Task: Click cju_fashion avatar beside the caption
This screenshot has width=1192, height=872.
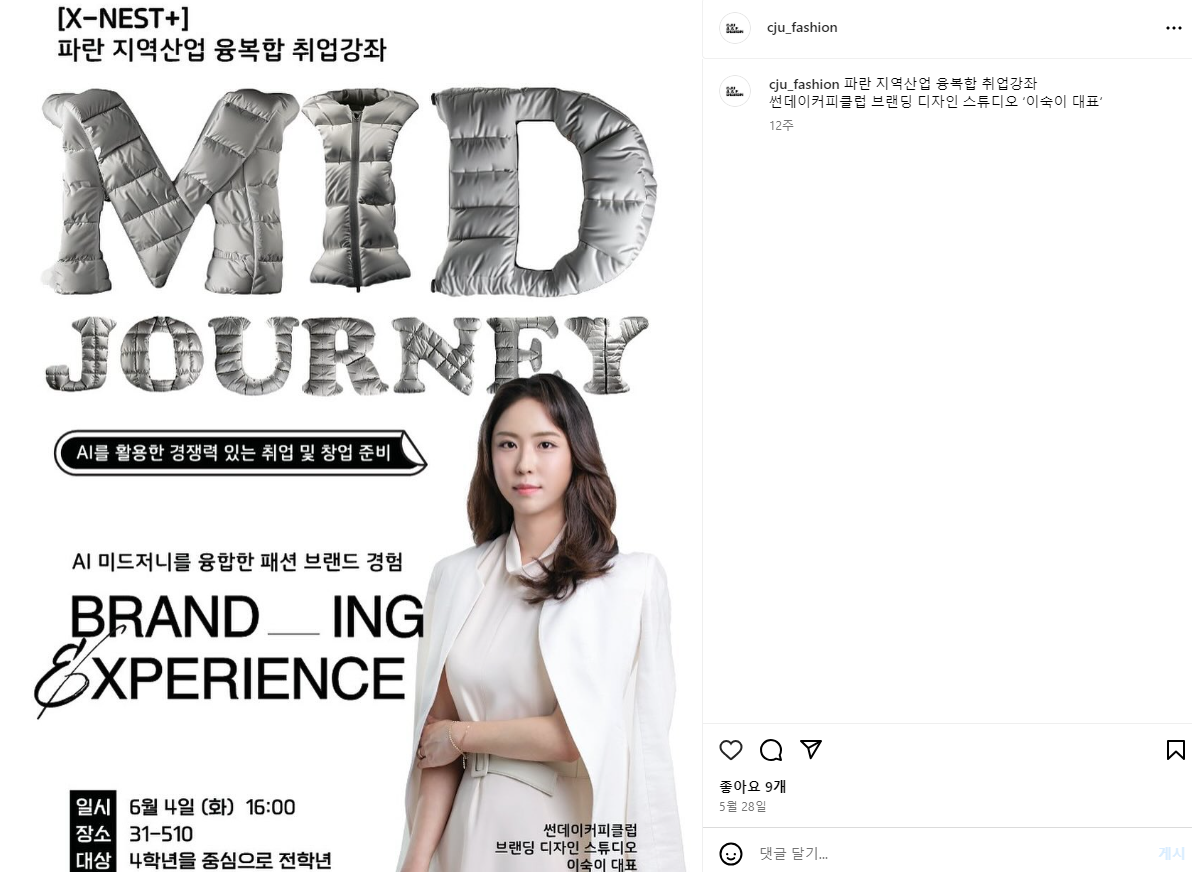Action: pyautogui.click(x=734, y=91)
